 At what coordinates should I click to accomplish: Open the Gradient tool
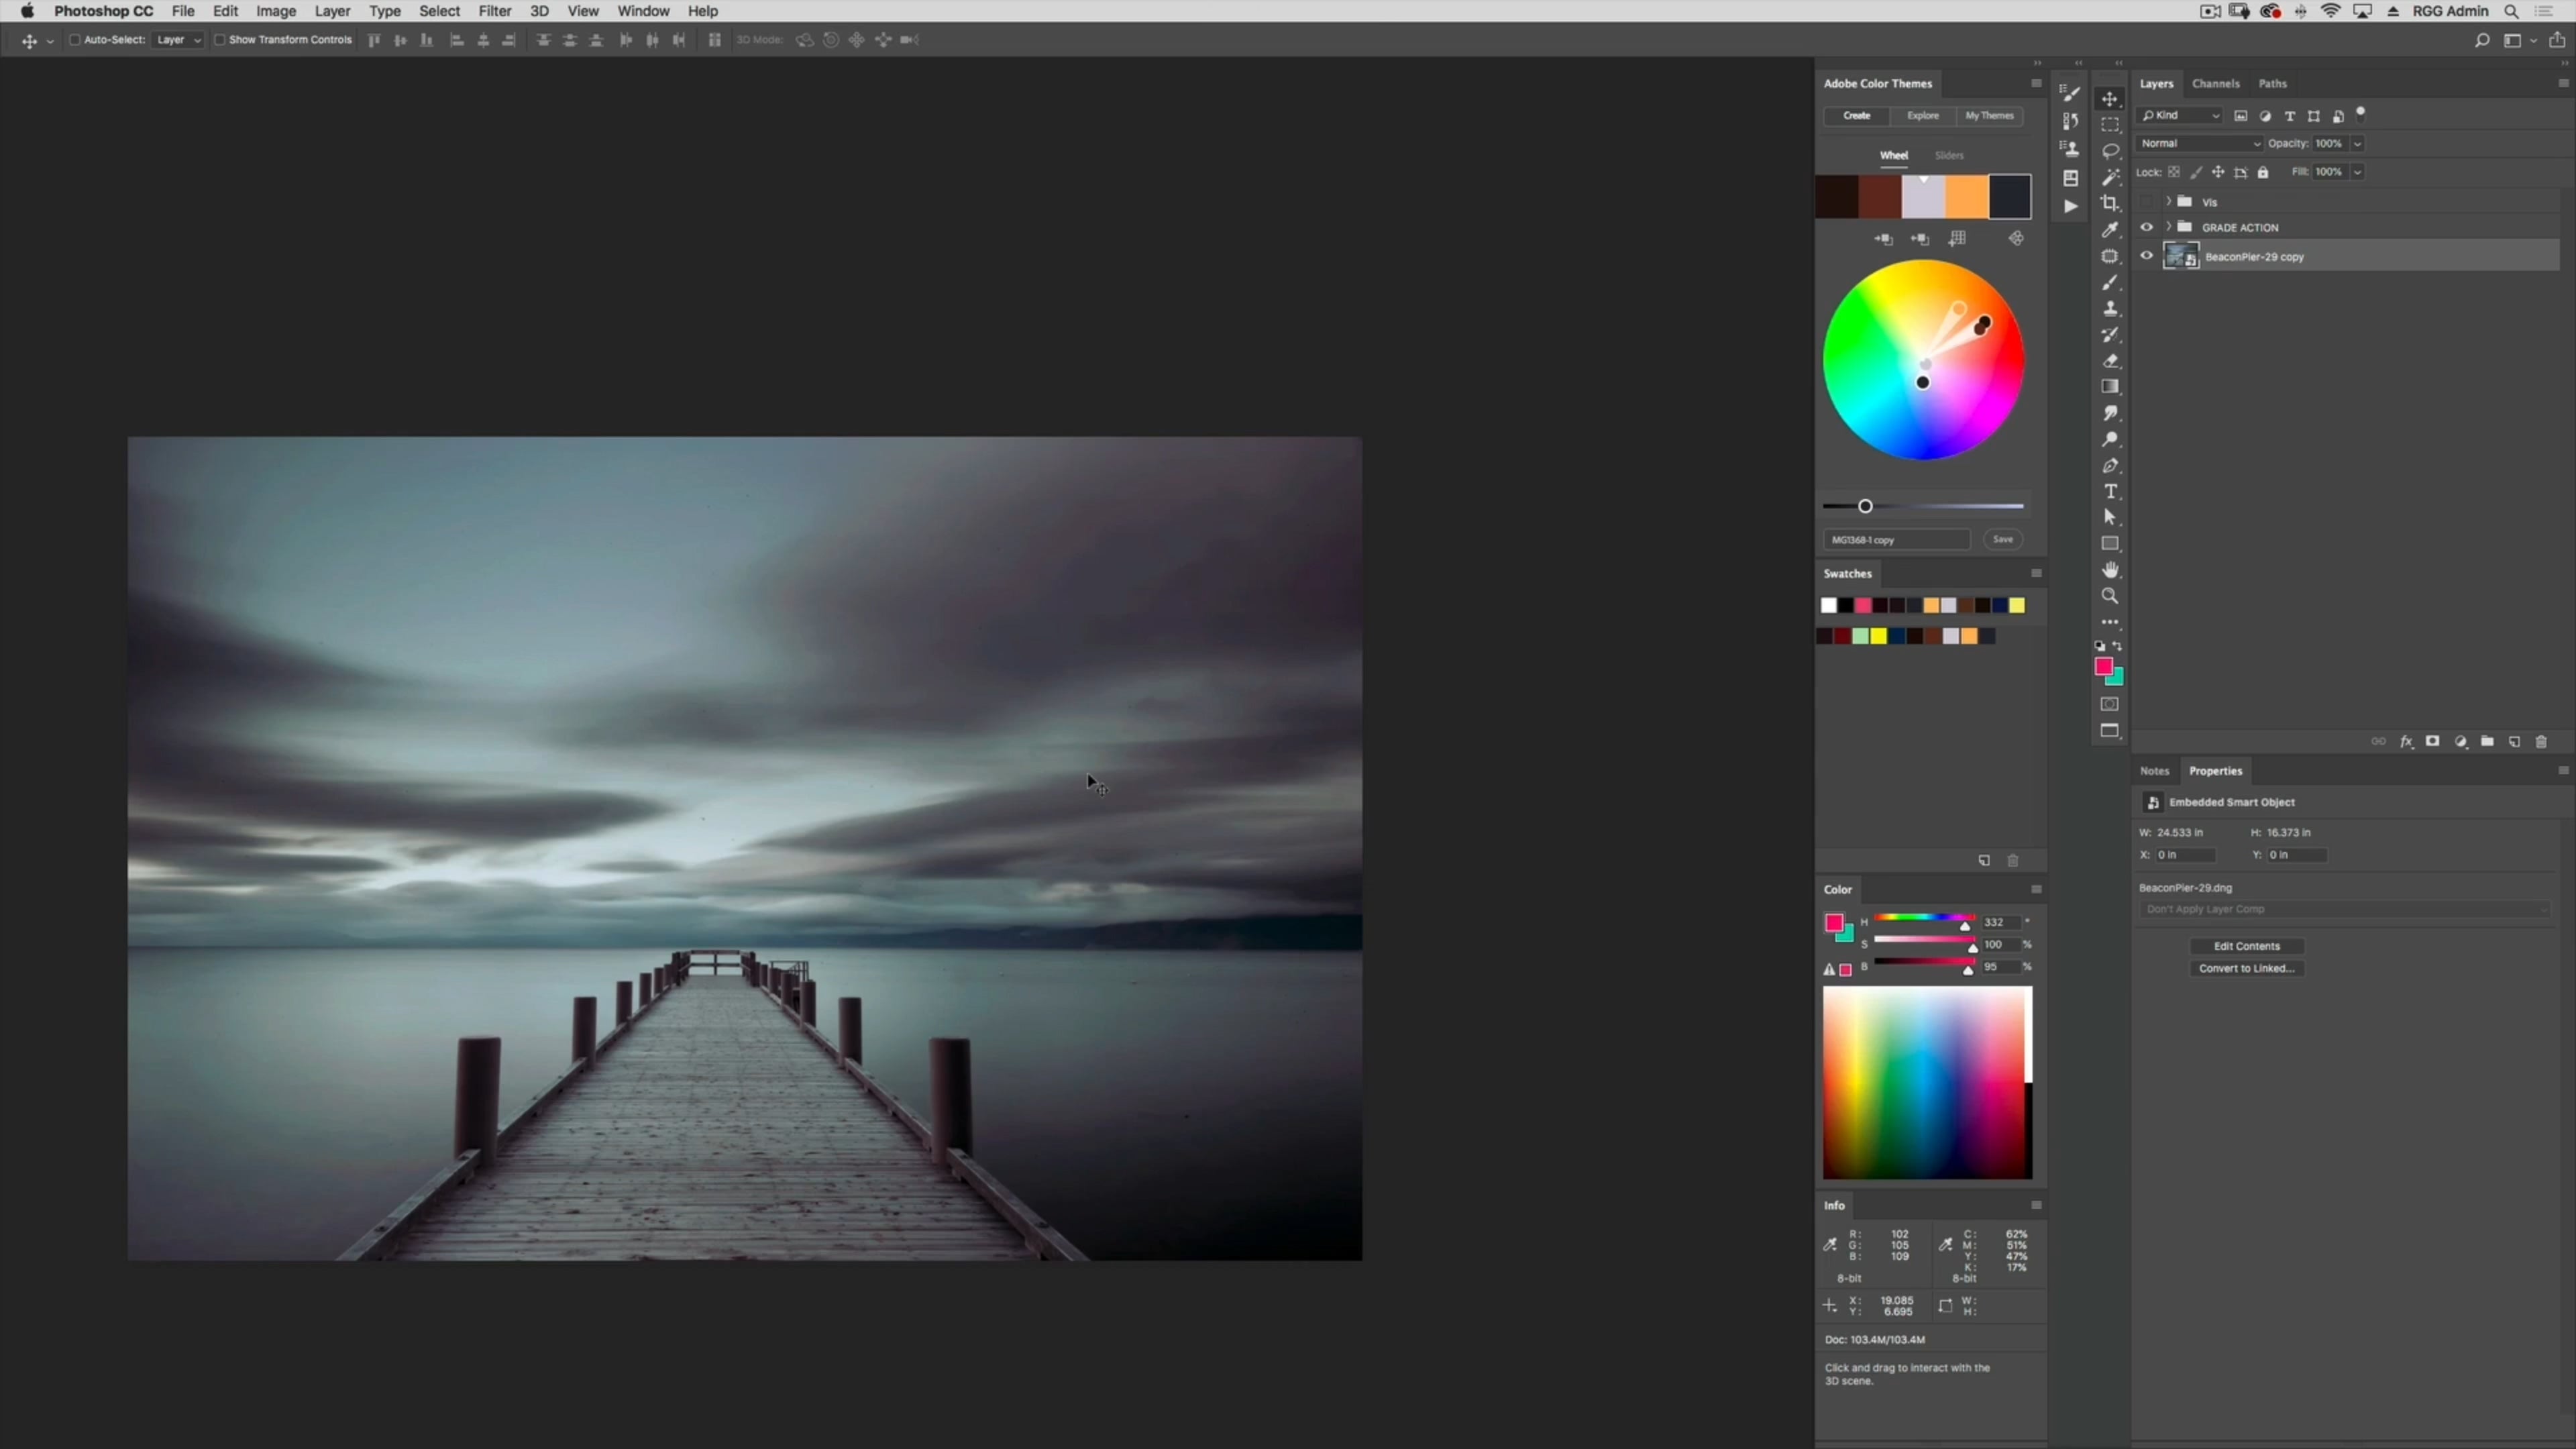tap(2110, 386)
